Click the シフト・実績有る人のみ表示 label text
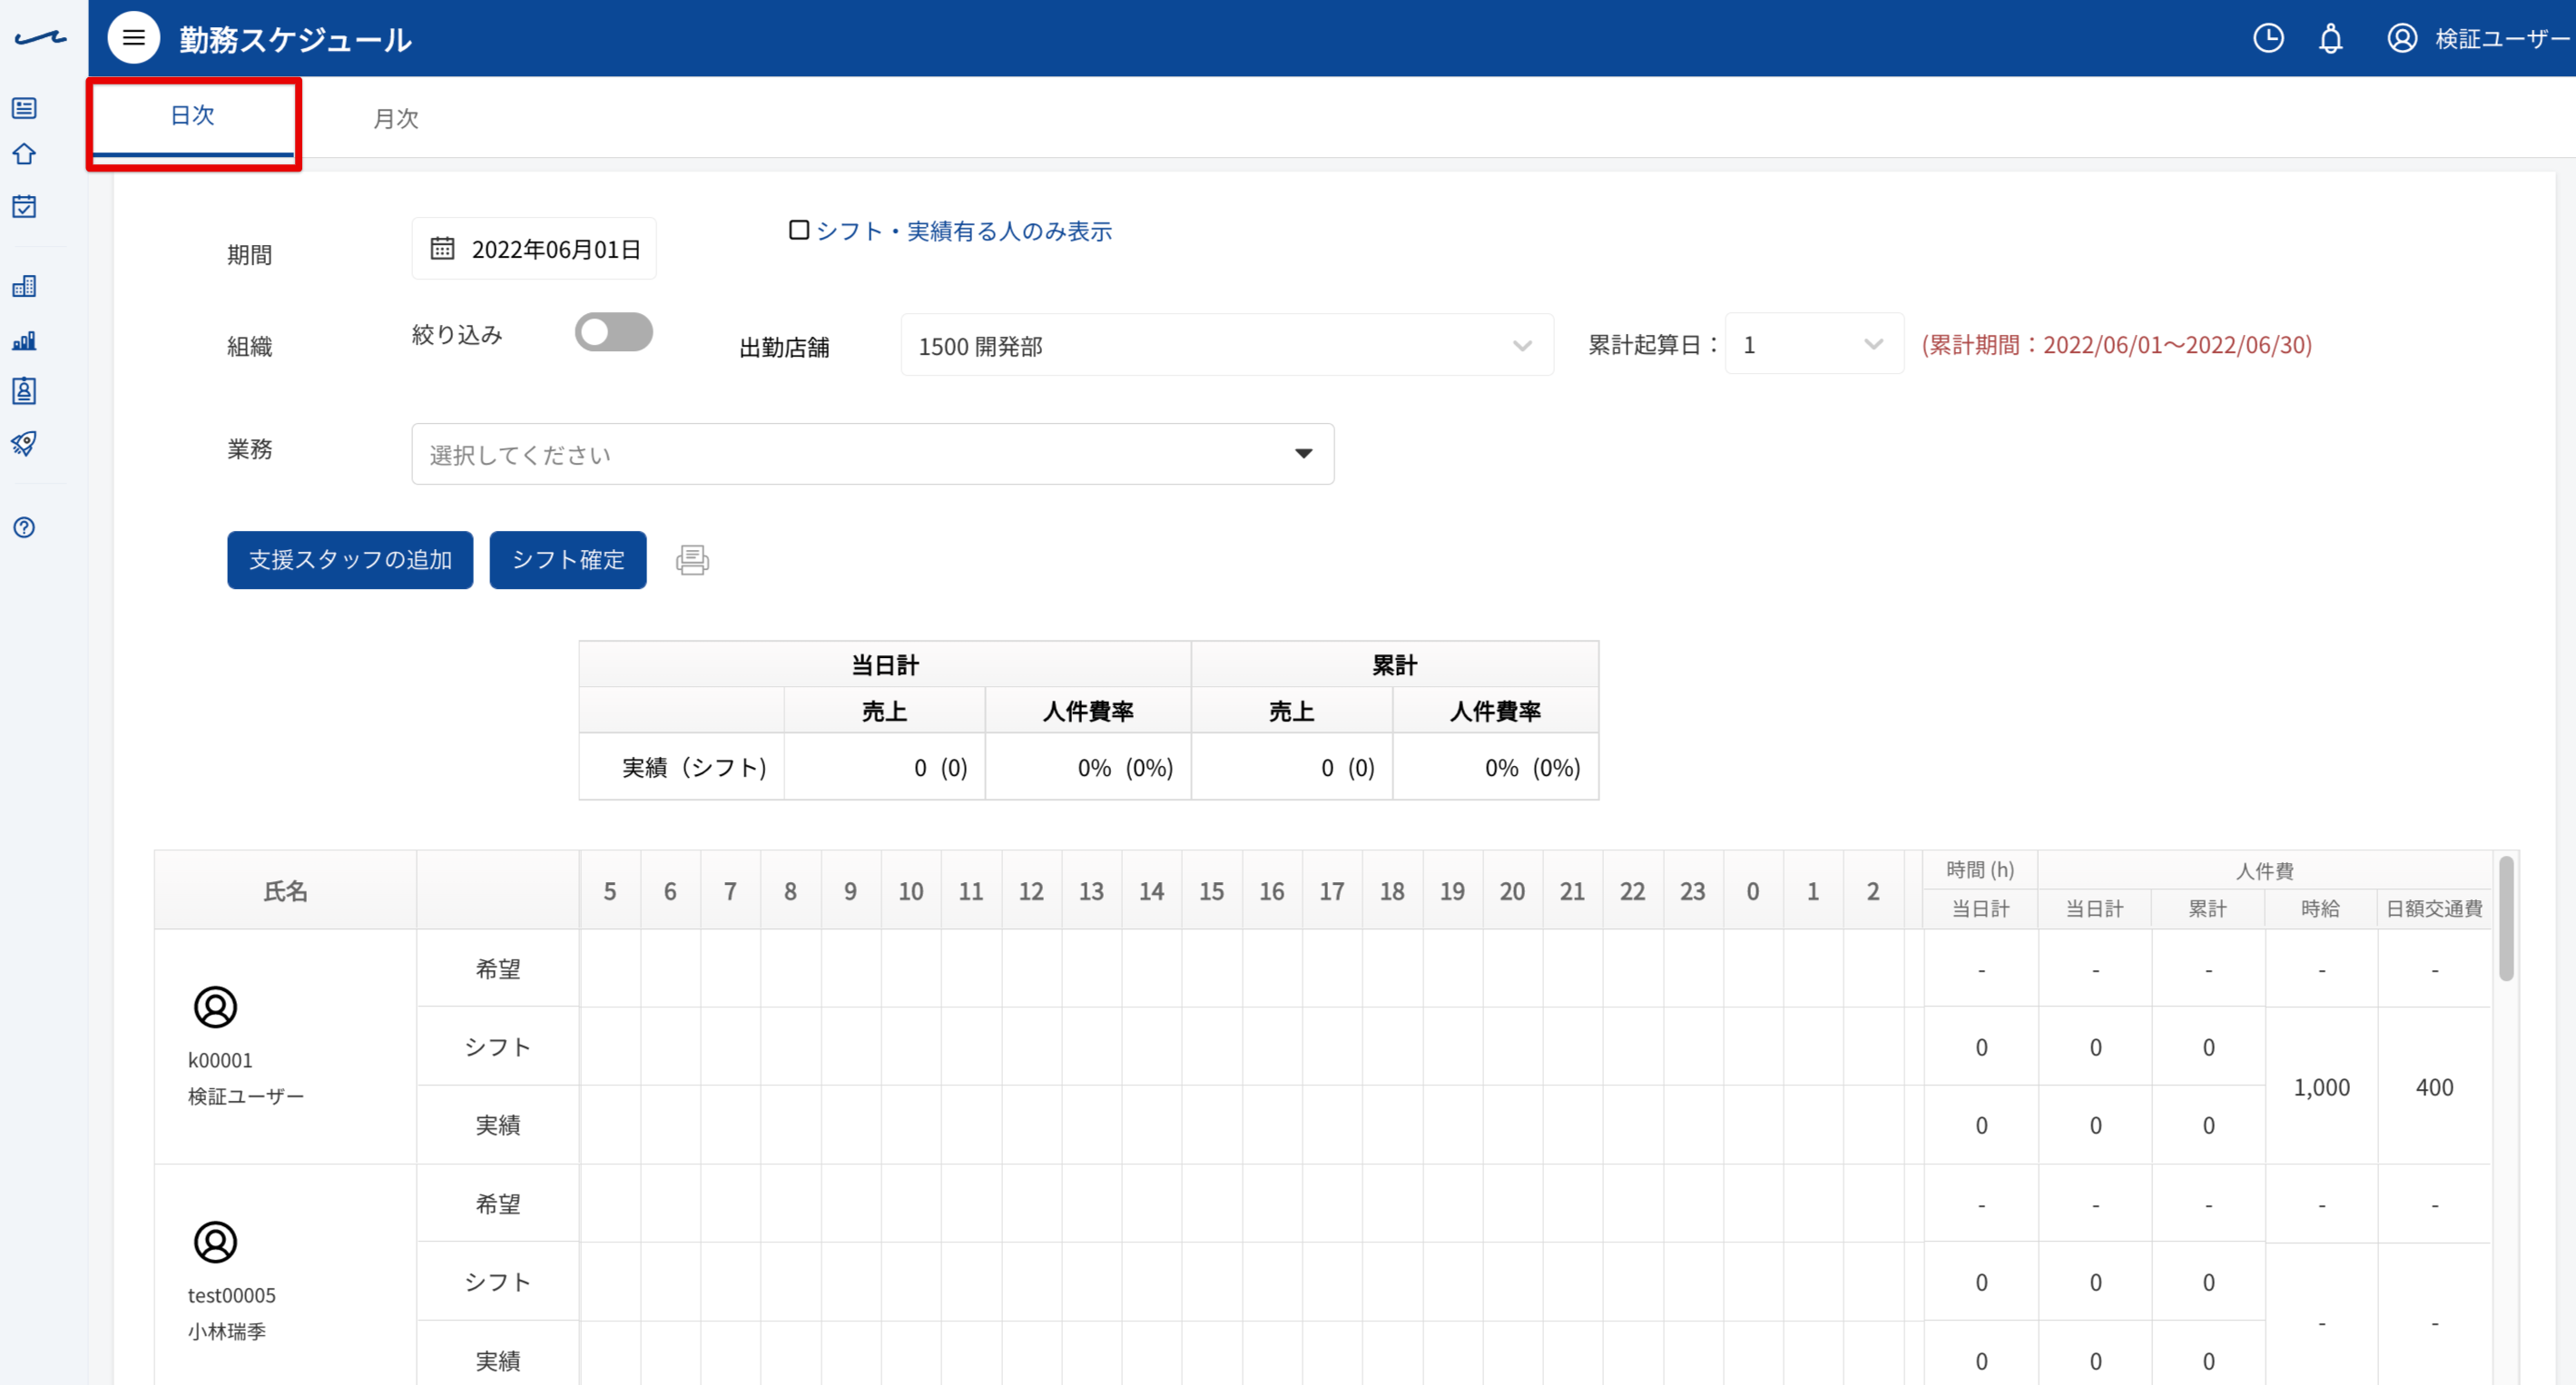 click(964, 231)
